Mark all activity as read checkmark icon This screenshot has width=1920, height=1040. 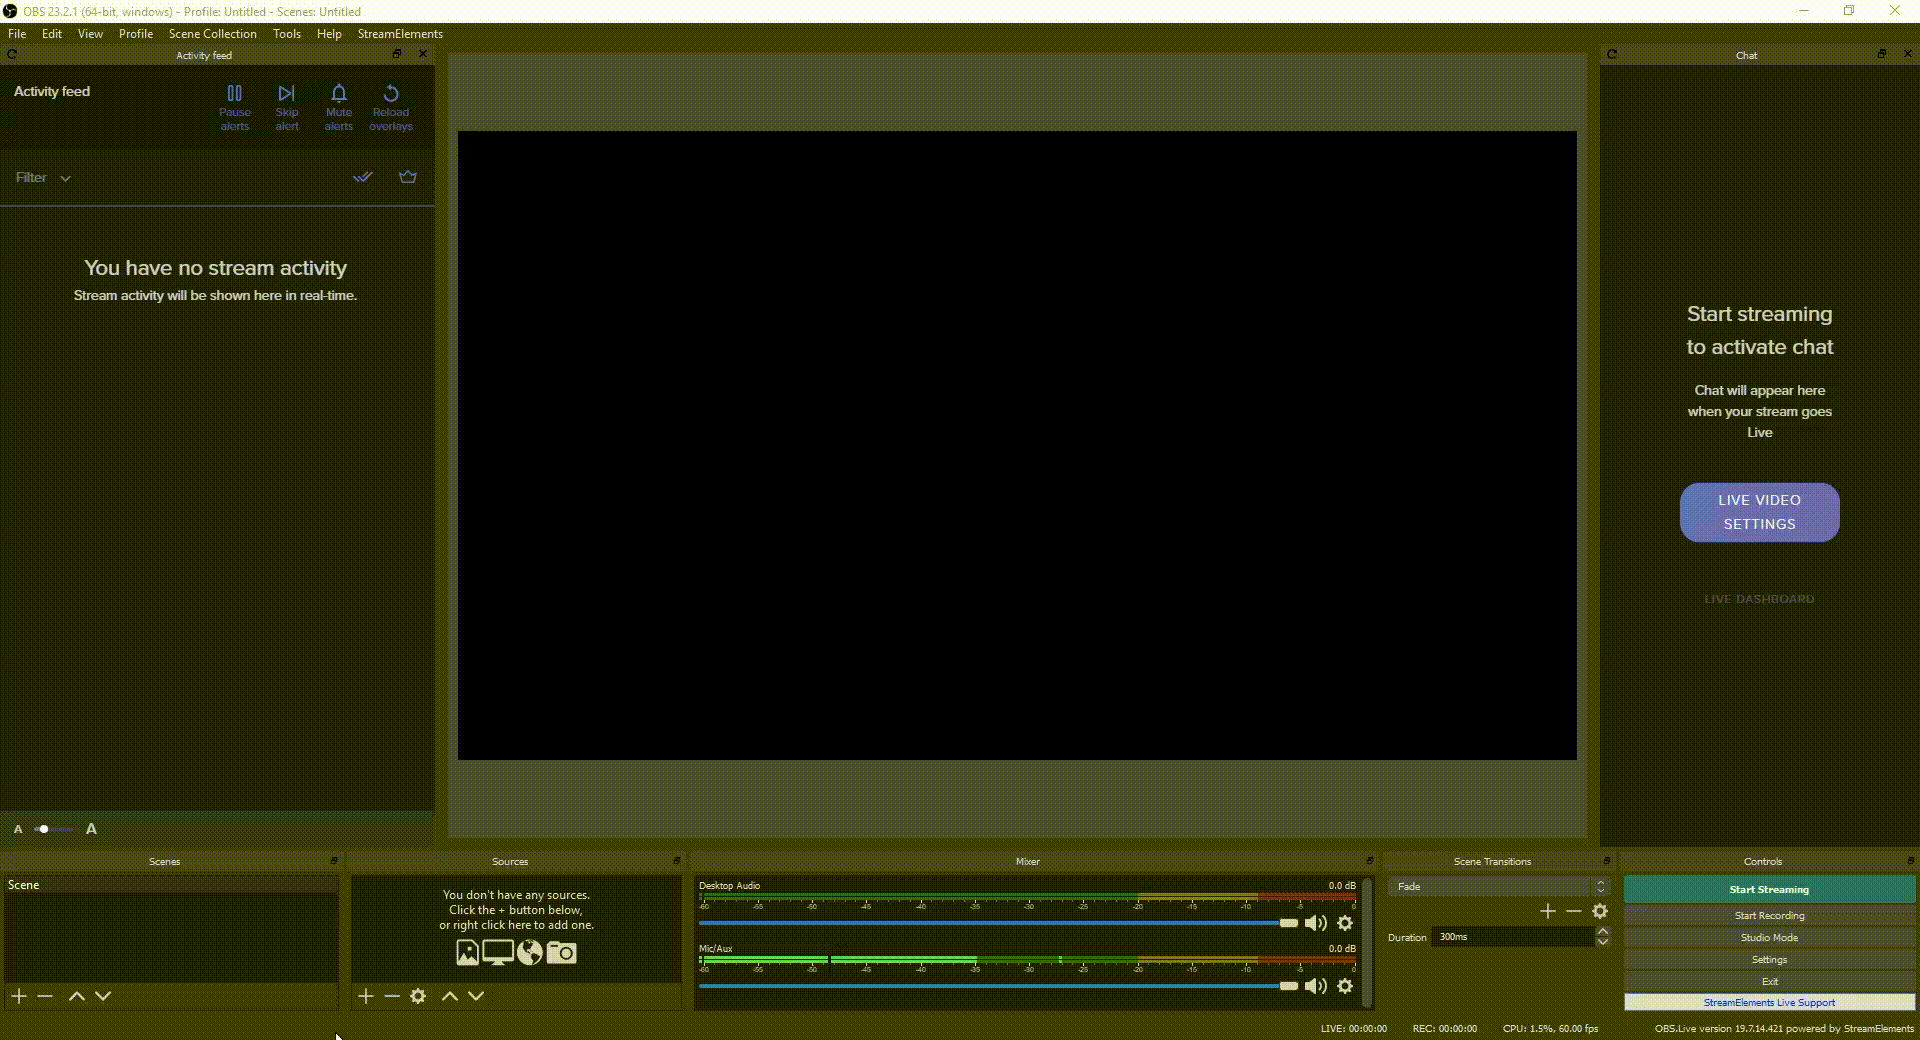click(363, 177)
